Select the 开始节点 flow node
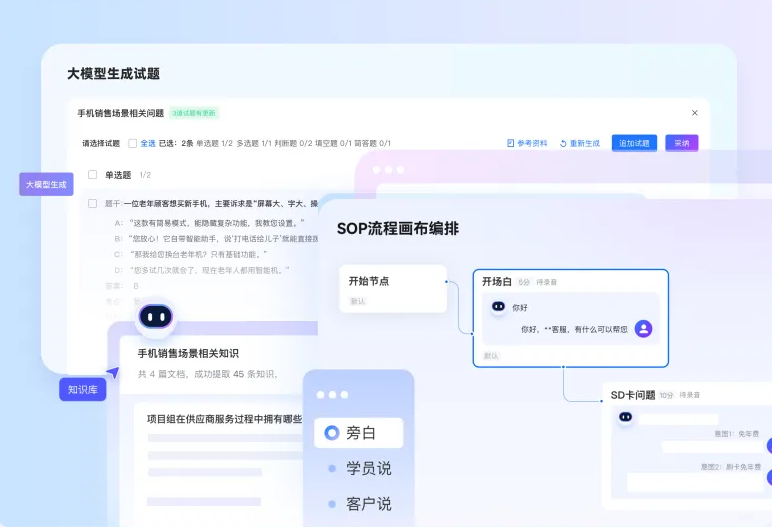The image size is (772, 527). pos(392,288)
